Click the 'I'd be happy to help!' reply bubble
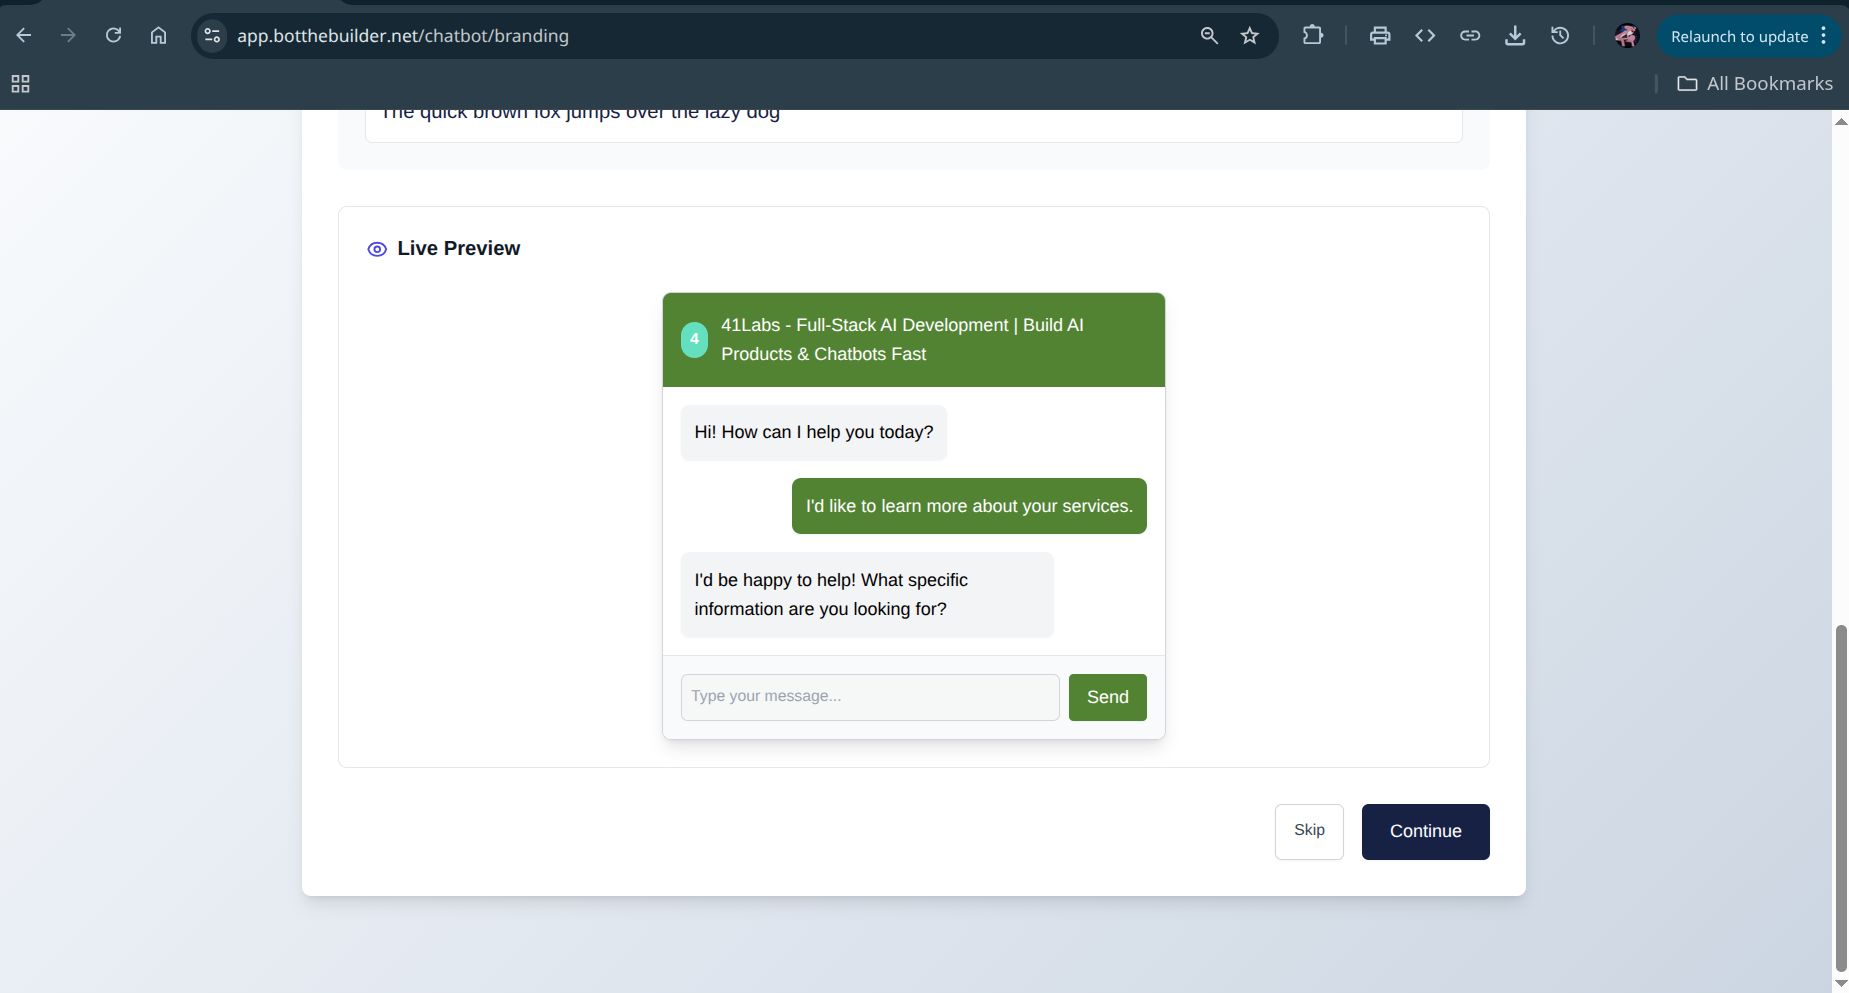The image size is (1849, 993). coord(867,595)
